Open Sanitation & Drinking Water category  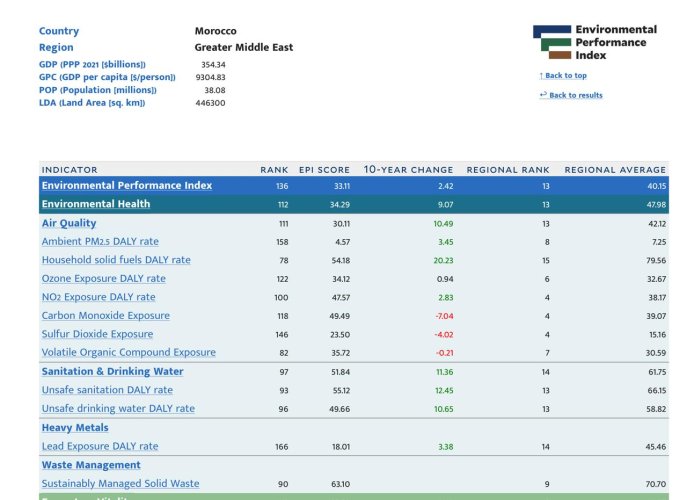click(x=113, y=371)
